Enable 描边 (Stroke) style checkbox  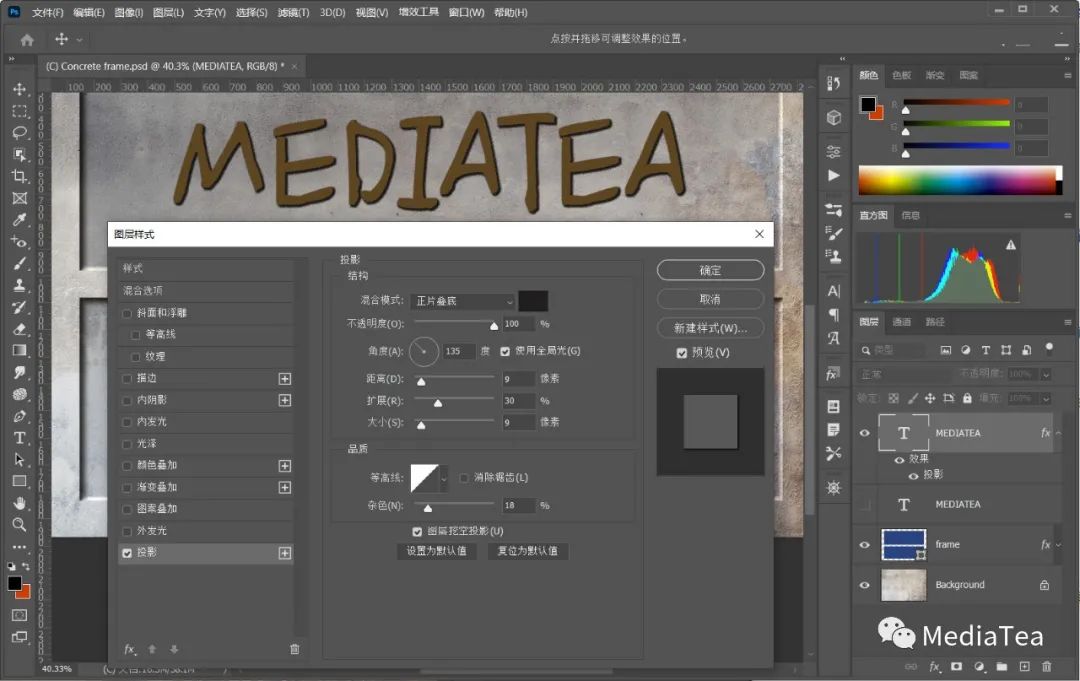click(127, 379)
